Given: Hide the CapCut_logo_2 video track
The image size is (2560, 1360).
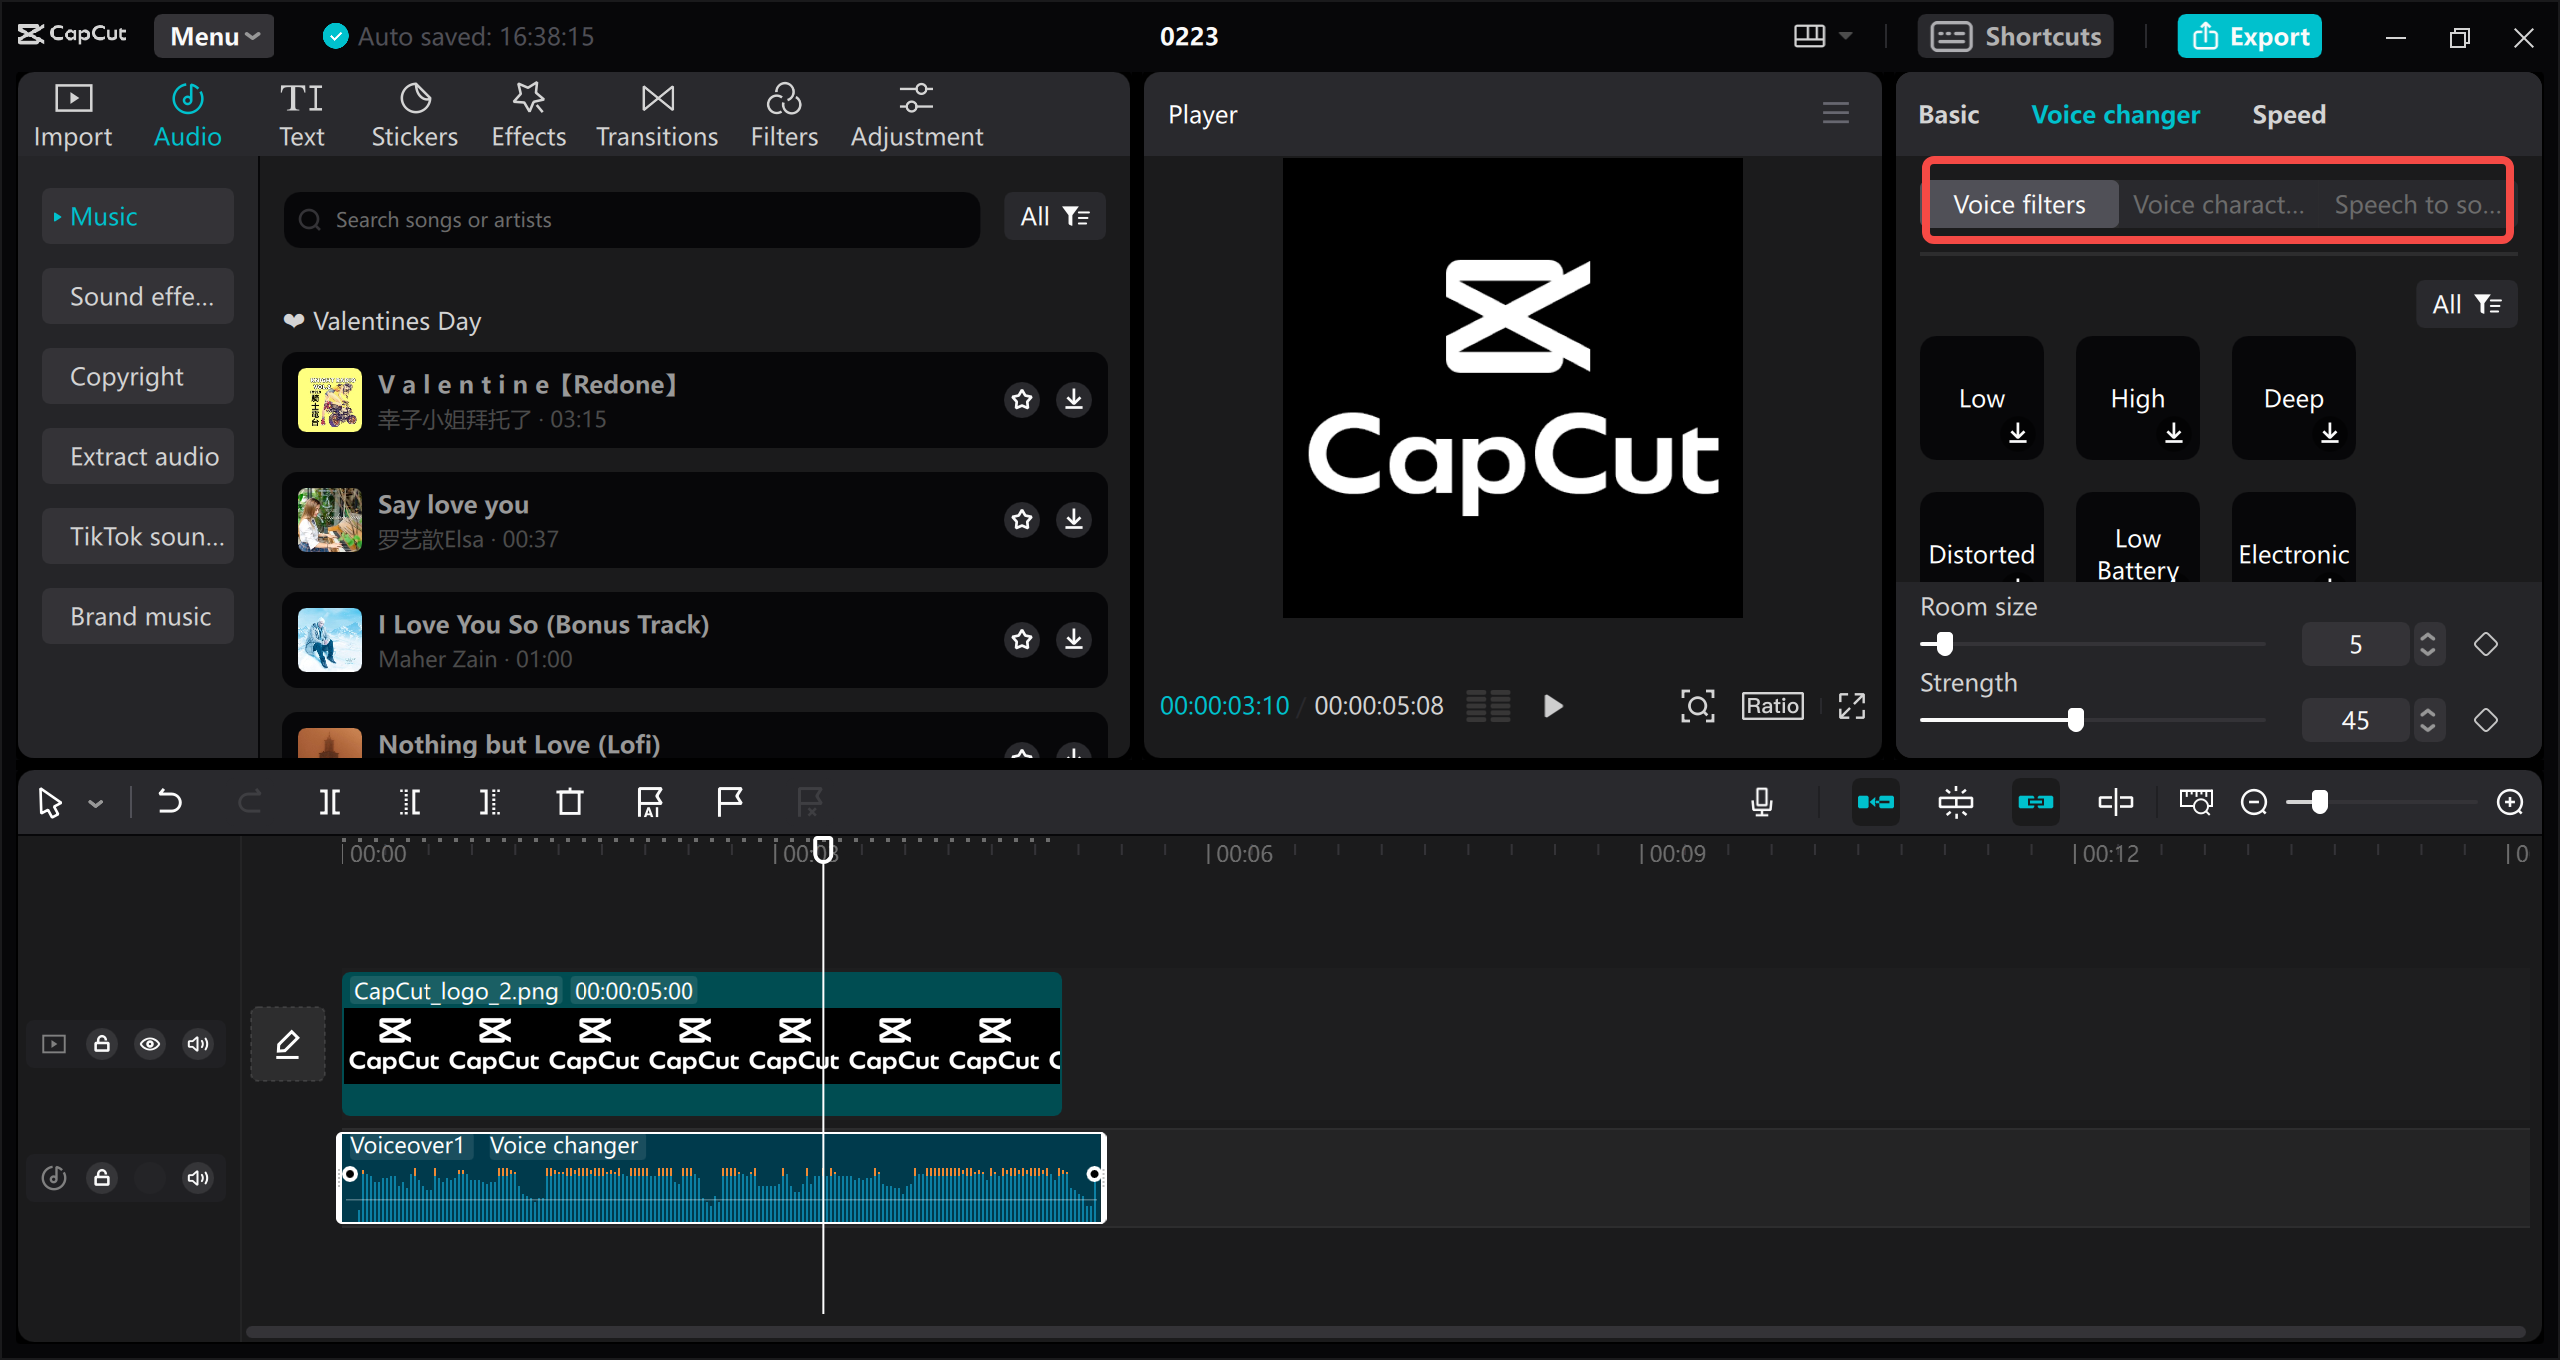Looking at the screenshot, I should (150, 1044).
